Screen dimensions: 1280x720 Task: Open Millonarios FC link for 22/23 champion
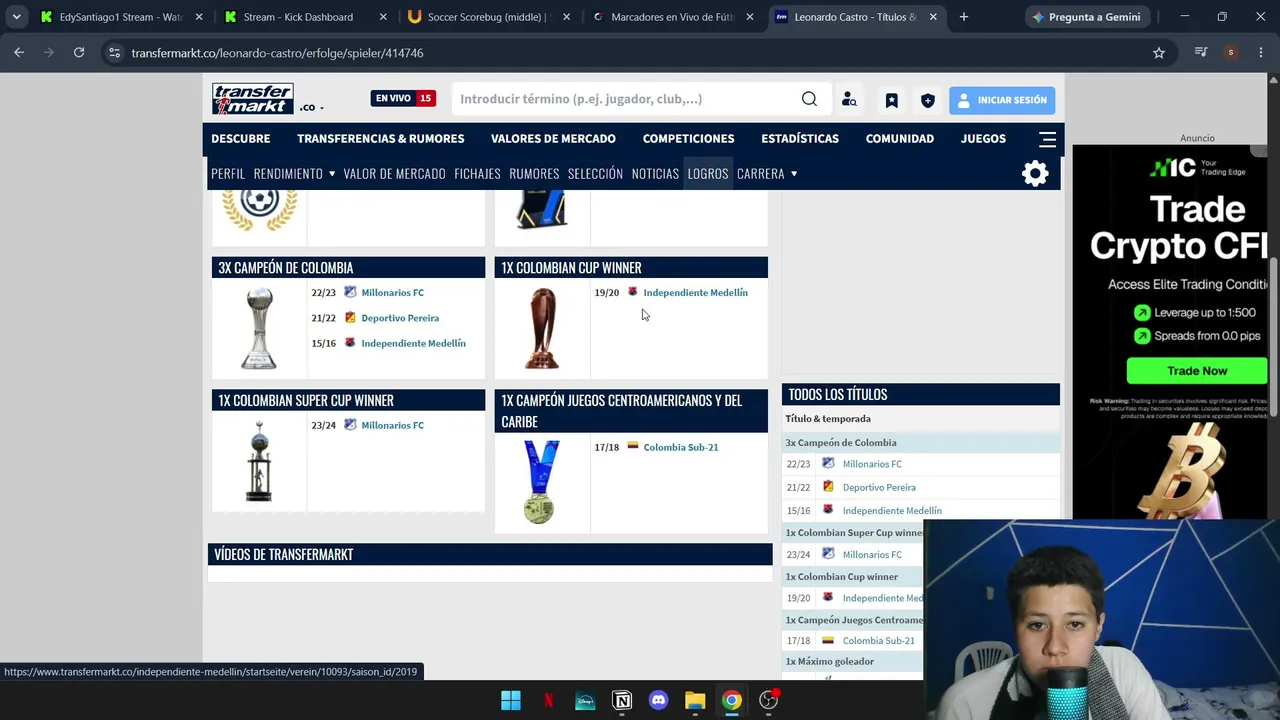(392, 293)
